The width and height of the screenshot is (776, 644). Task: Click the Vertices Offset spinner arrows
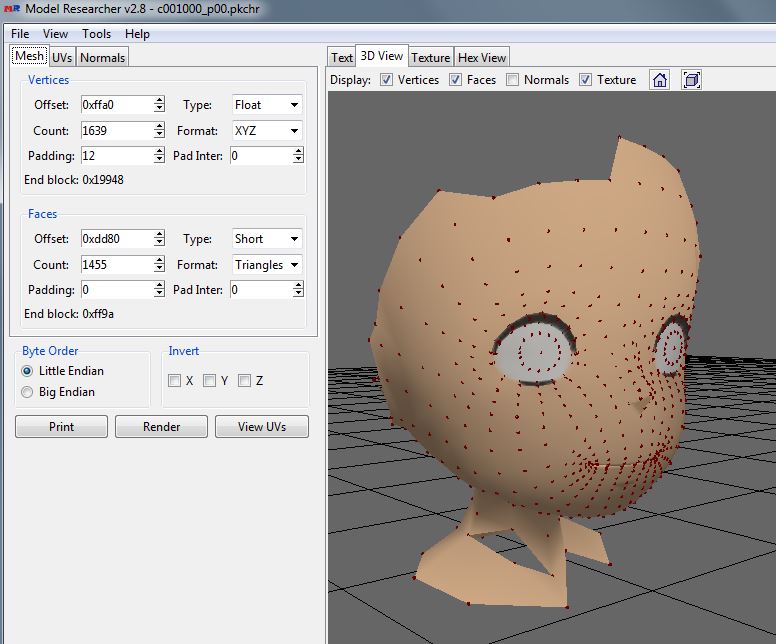tap(159, 104)
